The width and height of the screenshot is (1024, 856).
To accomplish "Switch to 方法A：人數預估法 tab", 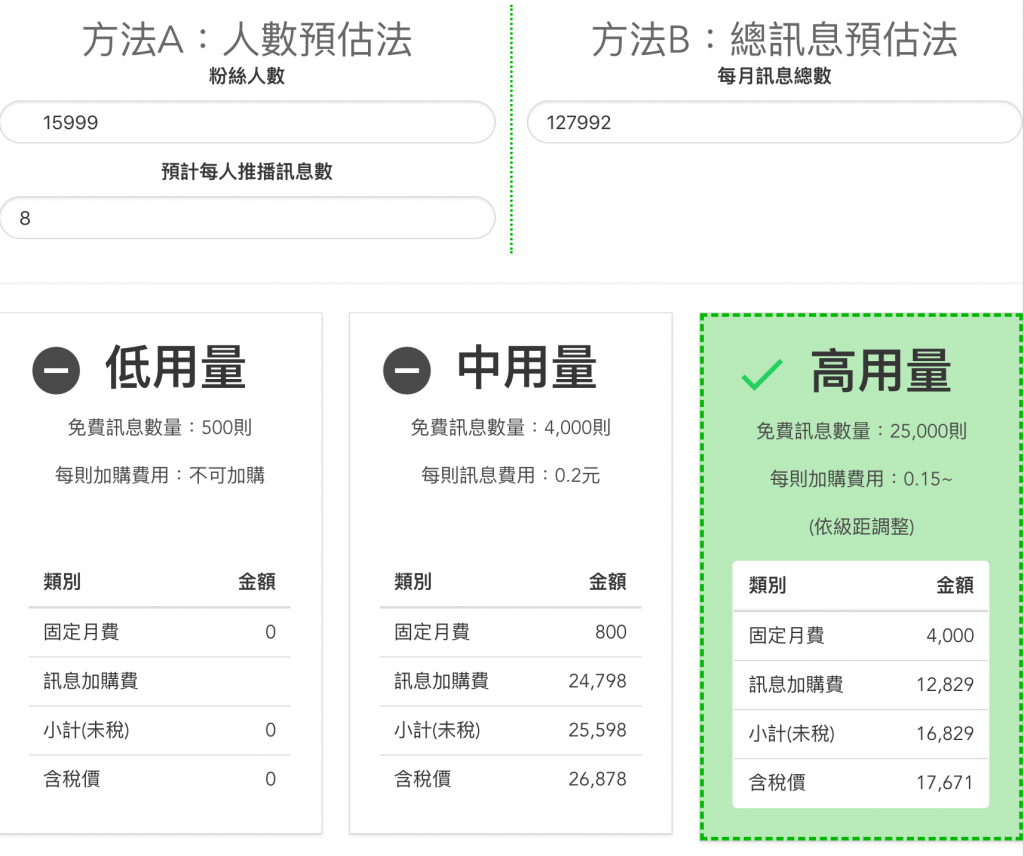I will (x=247, y=41).
